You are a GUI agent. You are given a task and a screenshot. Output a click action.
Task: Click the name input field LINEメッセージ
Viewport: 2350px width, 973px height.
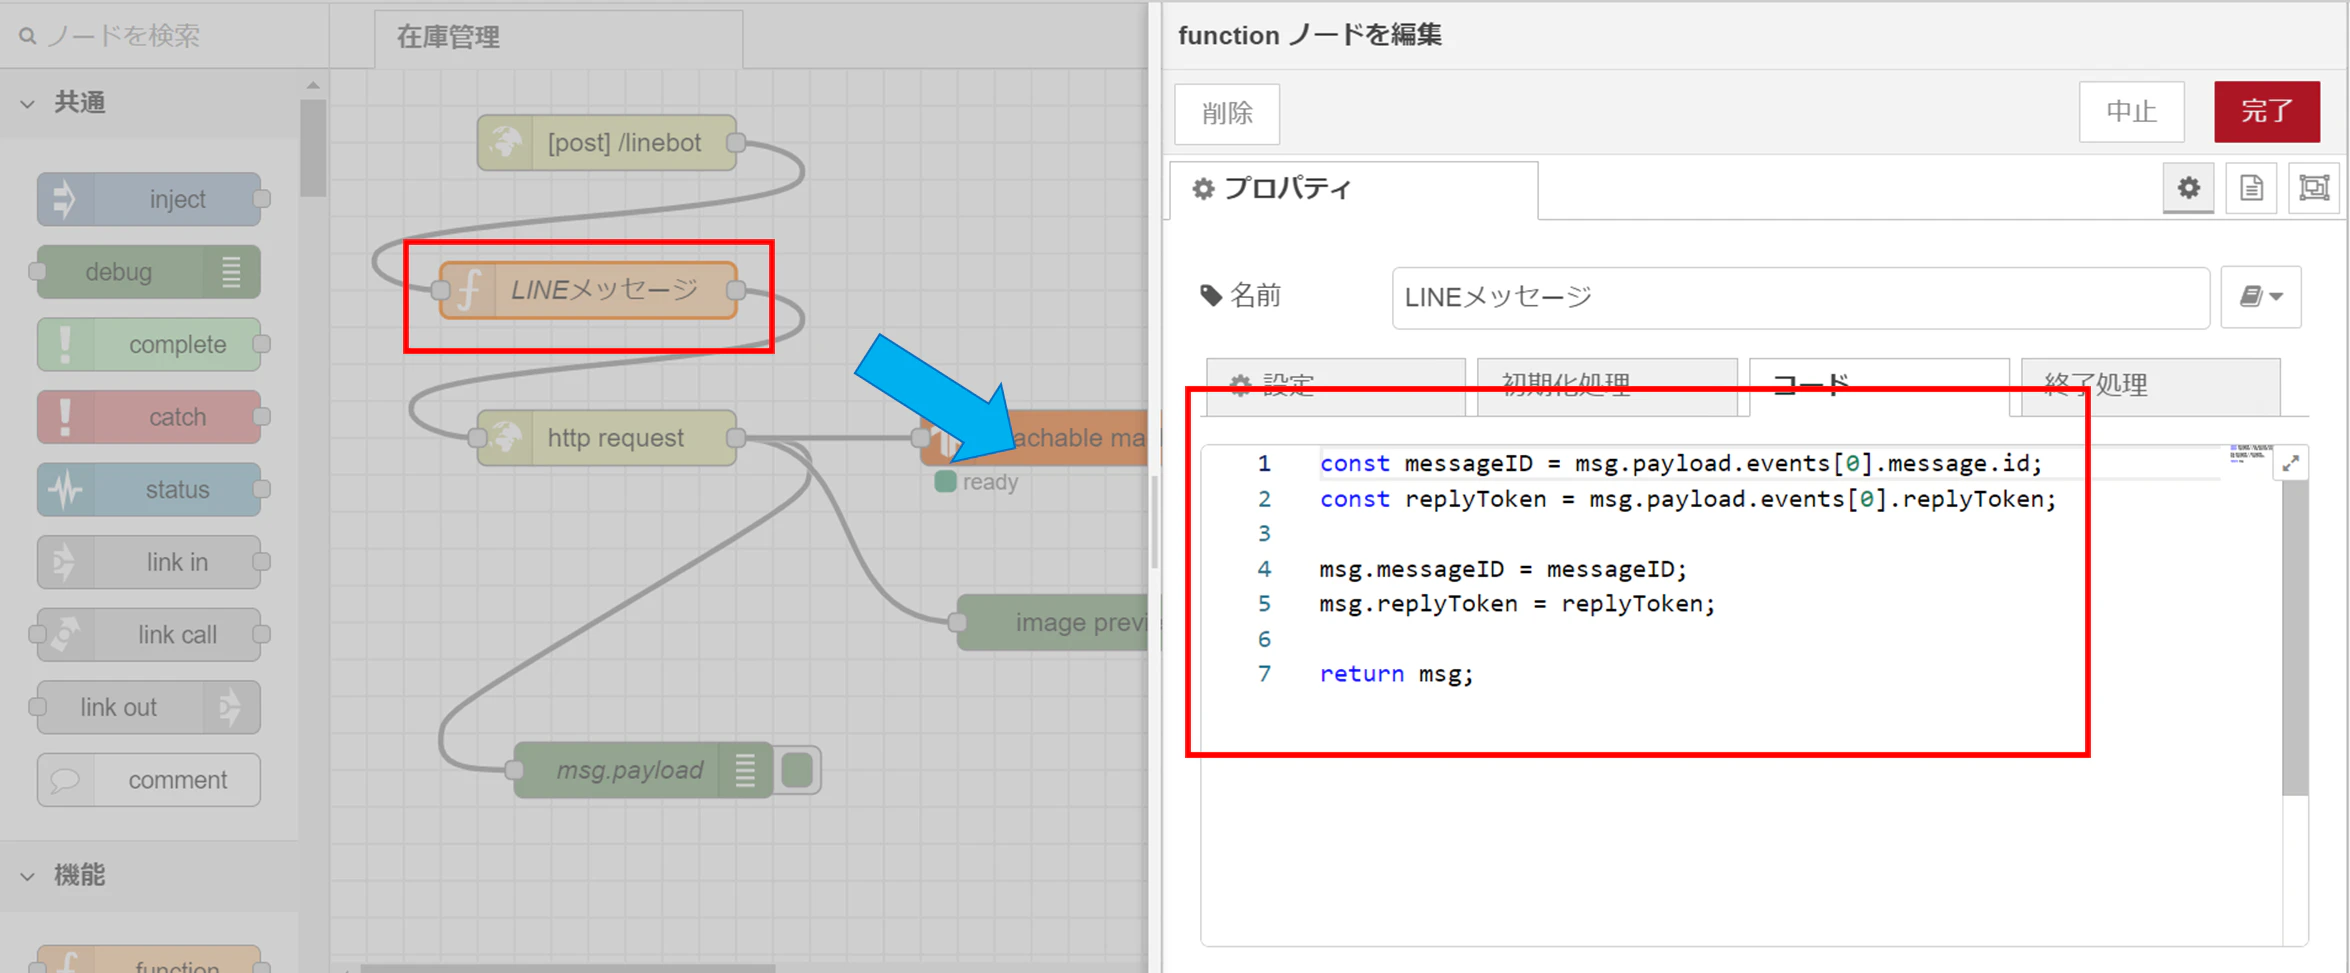click(1800, 297)
